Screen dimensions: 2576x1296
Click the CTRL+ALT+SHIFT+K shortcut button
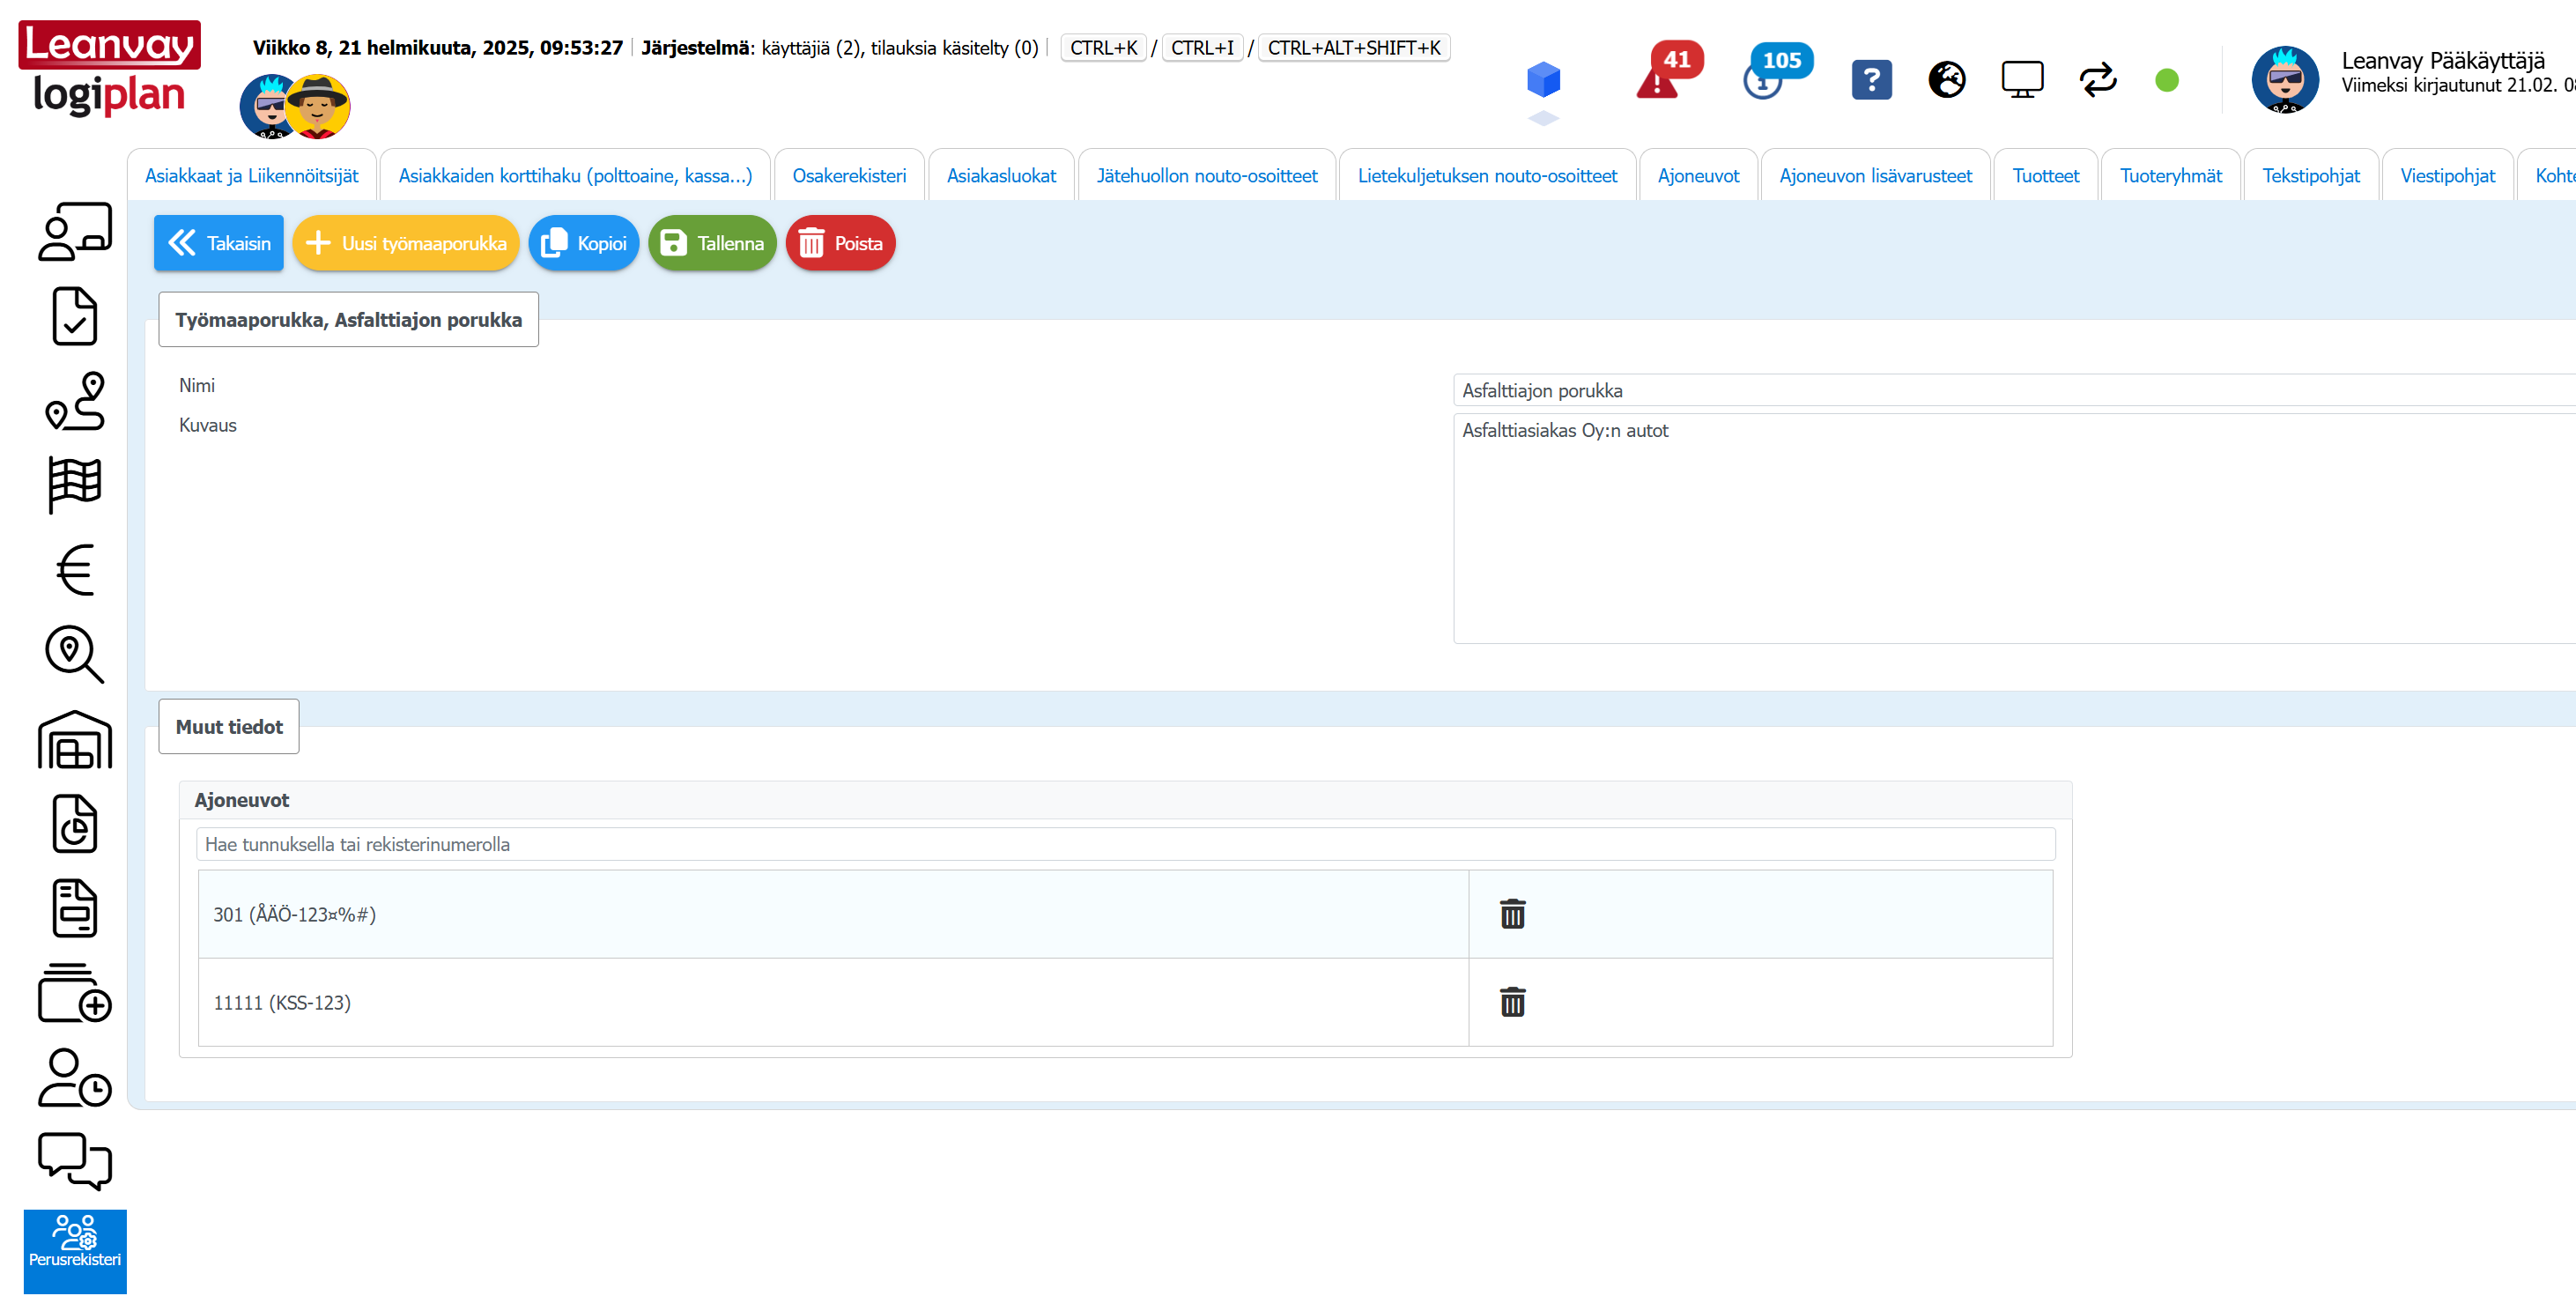pos(1354,47)
